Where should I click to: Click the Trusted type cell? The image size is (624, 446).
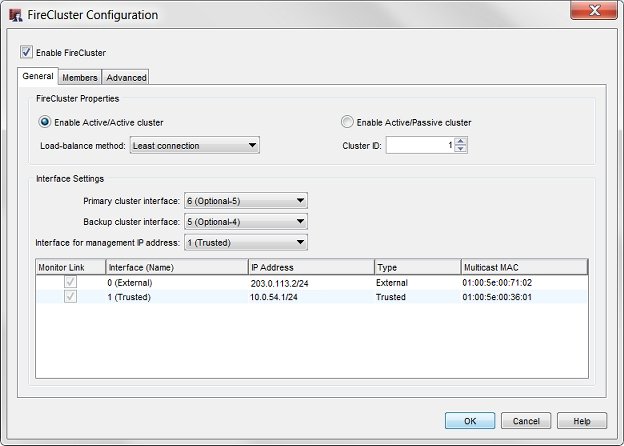pos(391,297)
